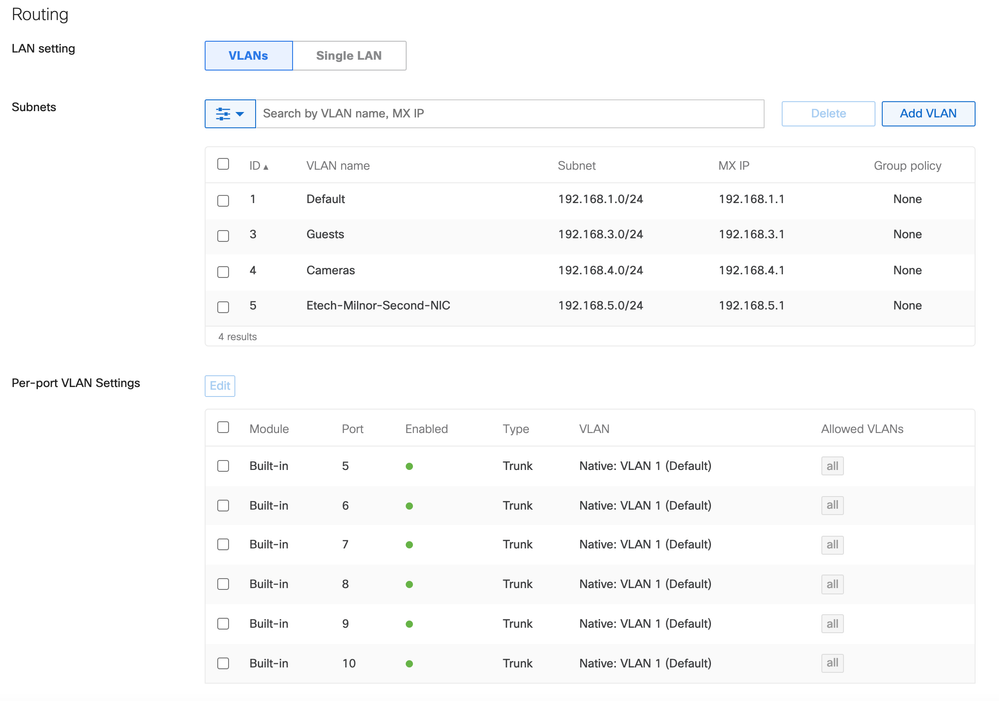Click the green enabled dot for port 5
999x701 pixels.
(409, 467)
